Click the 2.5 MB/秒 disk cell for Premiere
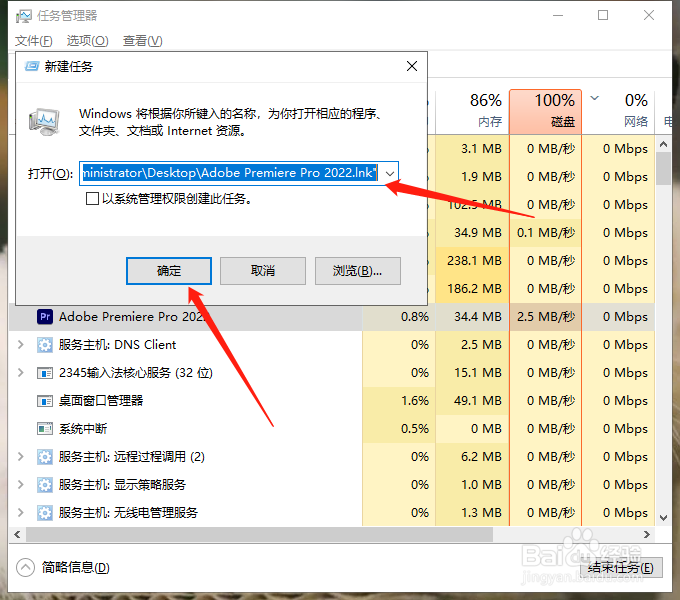 click(546, 316)
